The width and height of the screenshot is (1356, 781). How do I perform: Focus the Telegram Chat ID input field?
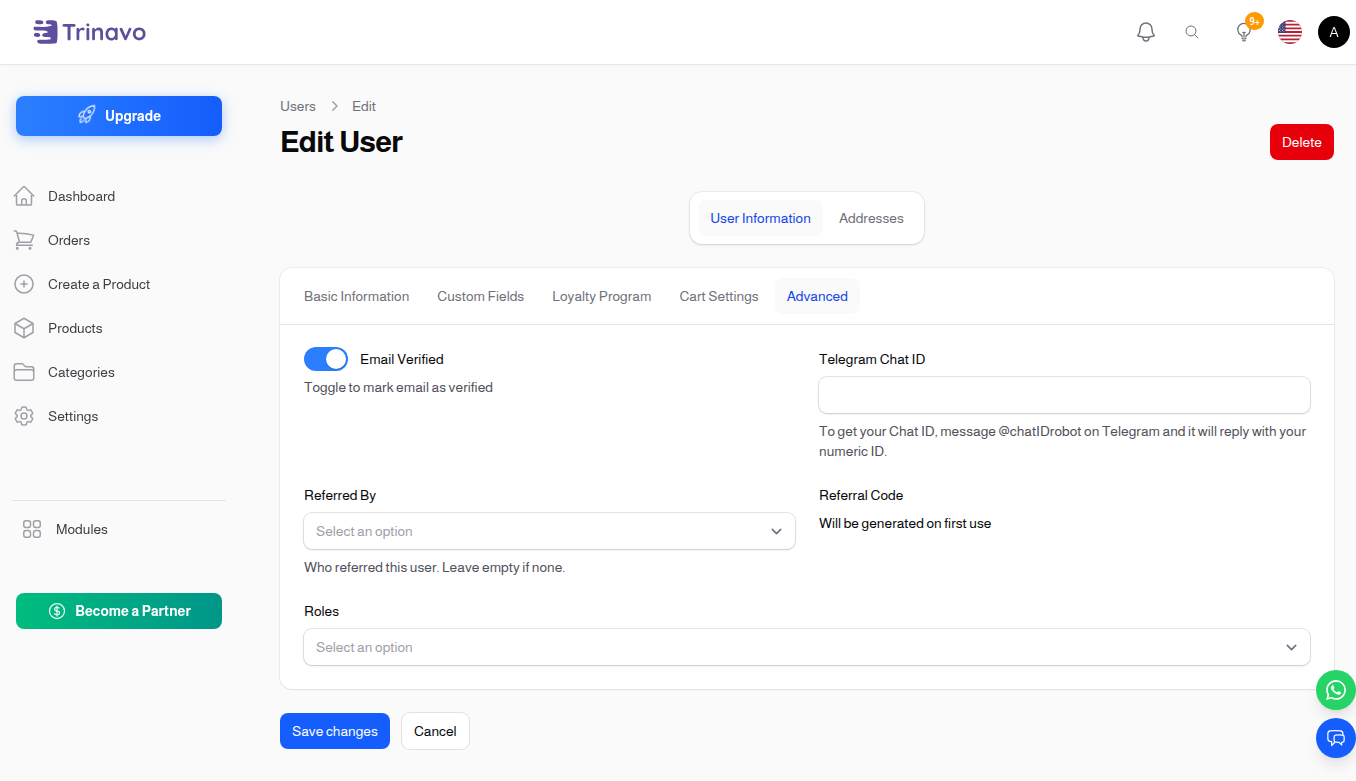pos(1064,395)
